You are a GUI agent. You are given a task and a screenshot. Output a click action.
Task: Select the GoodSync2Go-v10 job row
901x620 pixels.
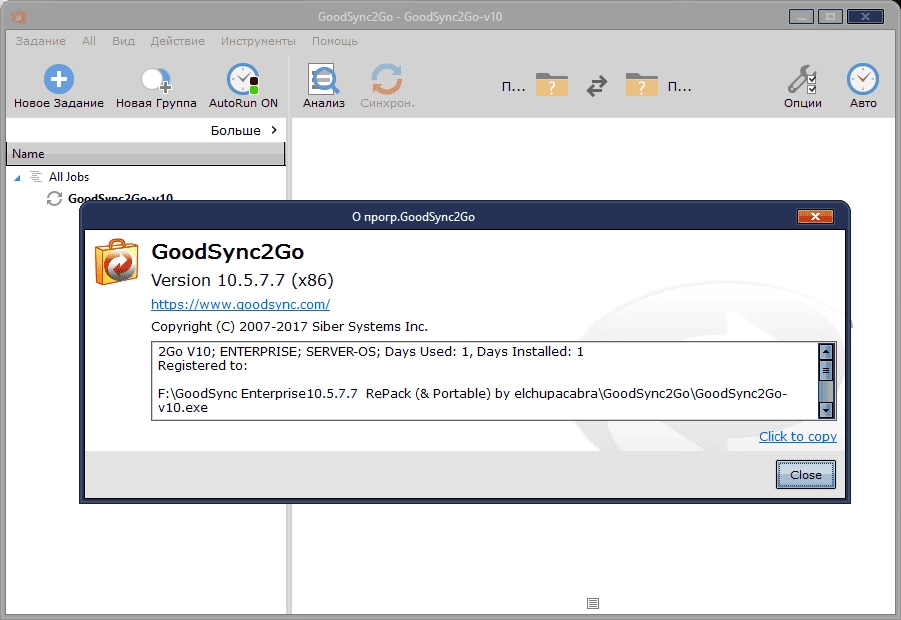tap(120, 198)
